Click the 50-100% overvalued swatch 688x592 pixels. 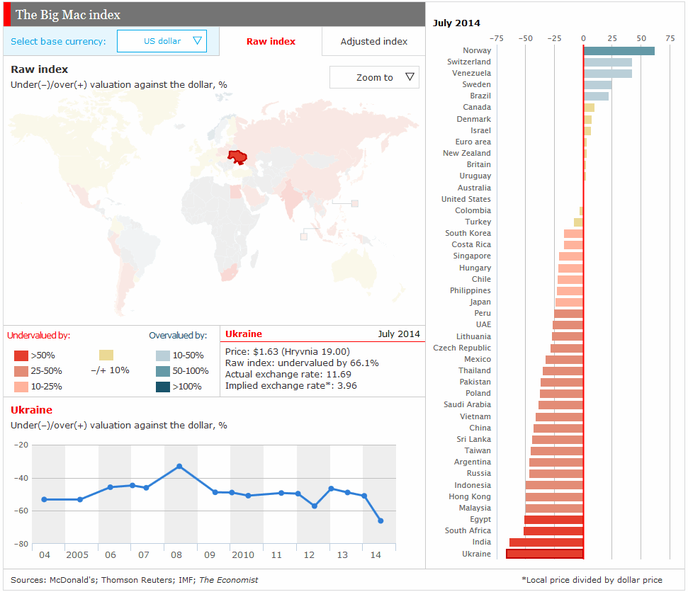tap(163, 371)
